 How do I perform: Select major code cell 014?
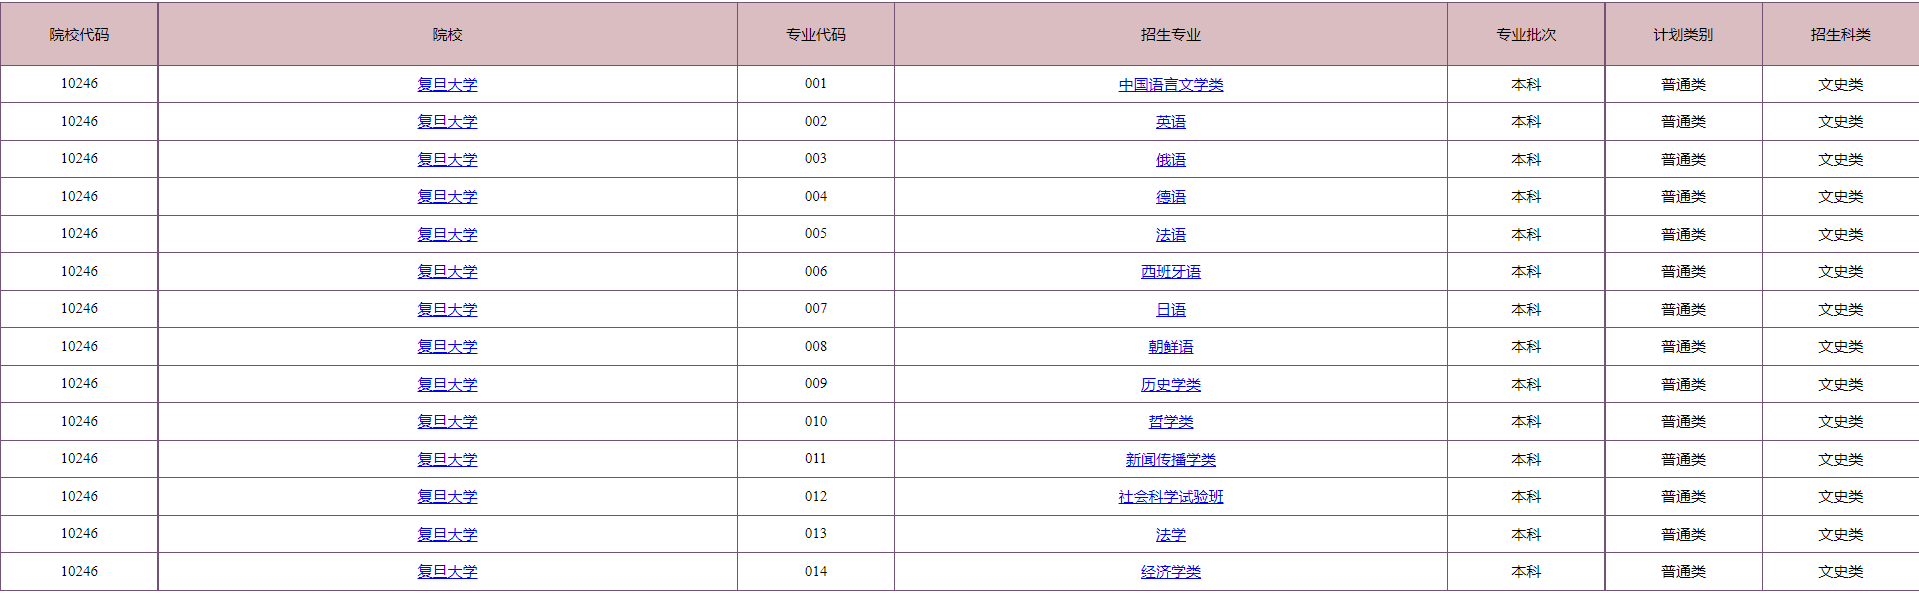point(816,572)
